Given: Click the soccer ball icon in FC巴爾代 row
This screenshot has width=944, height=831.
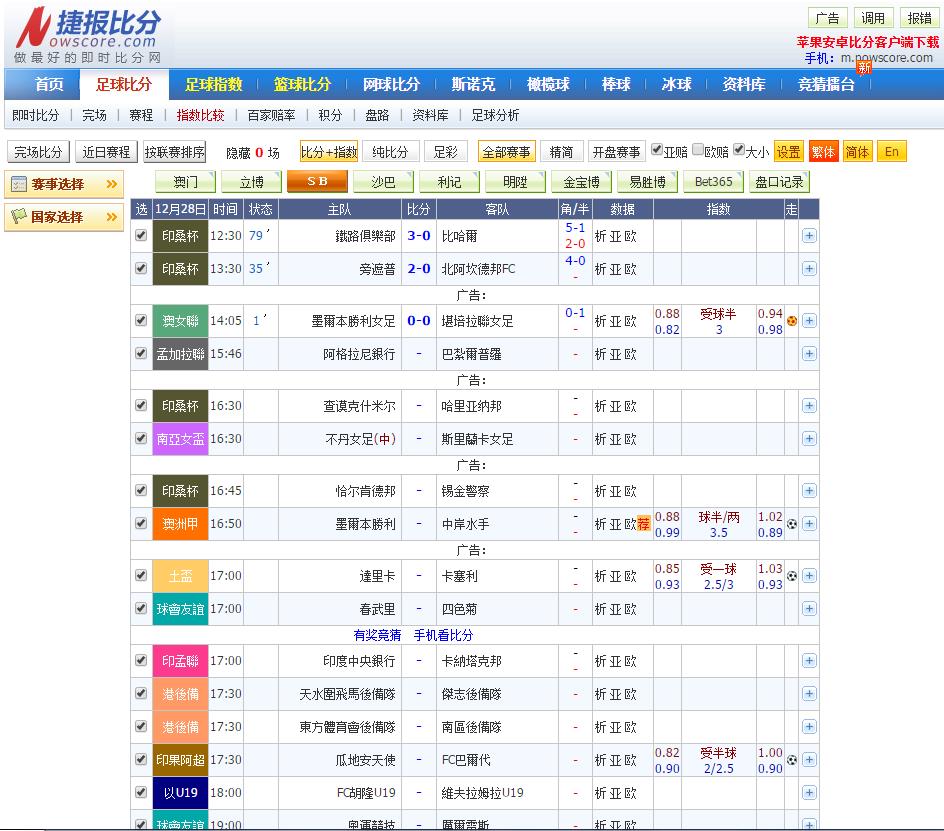Looking at the screenshot, I should tap(792, 760).
